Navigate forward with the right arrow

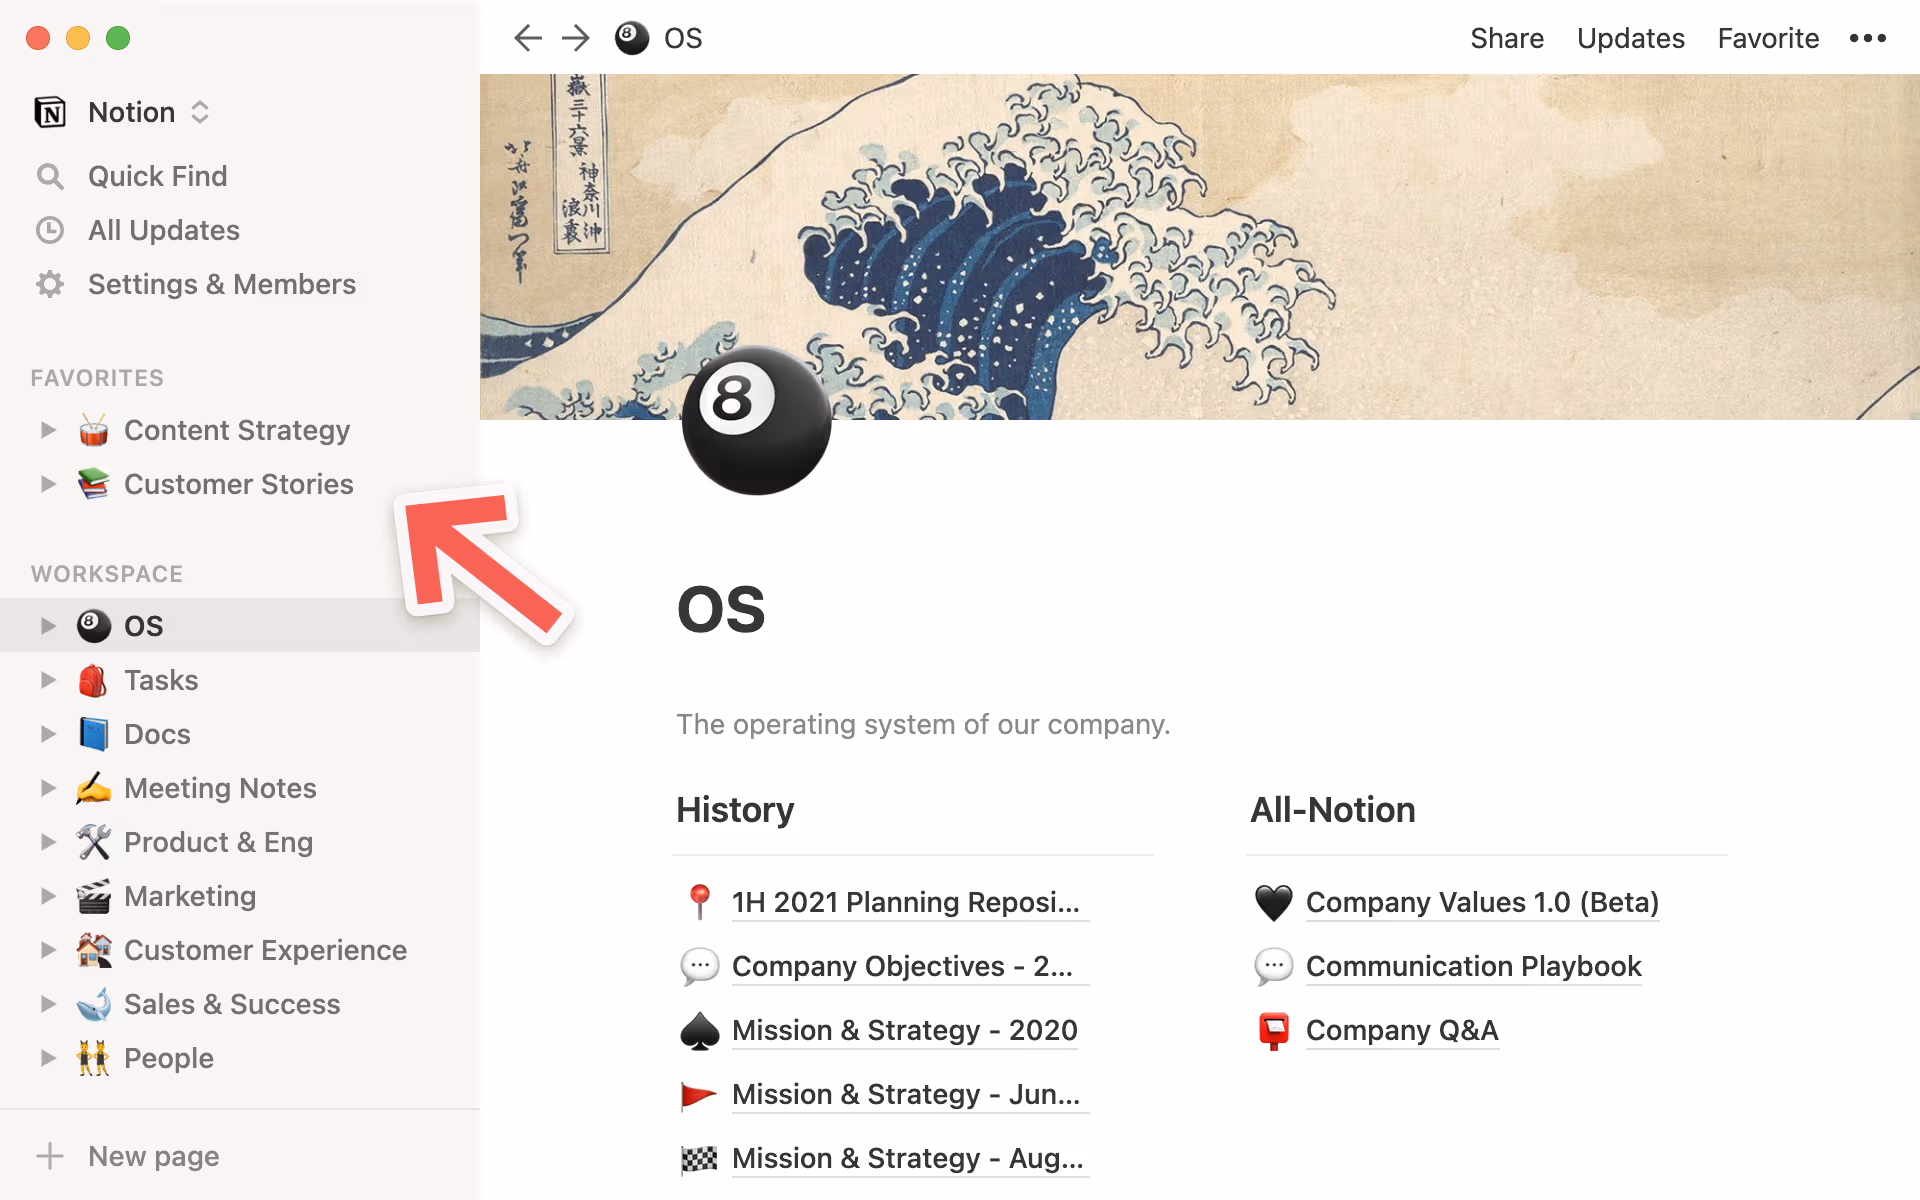(x=575, y=38)
